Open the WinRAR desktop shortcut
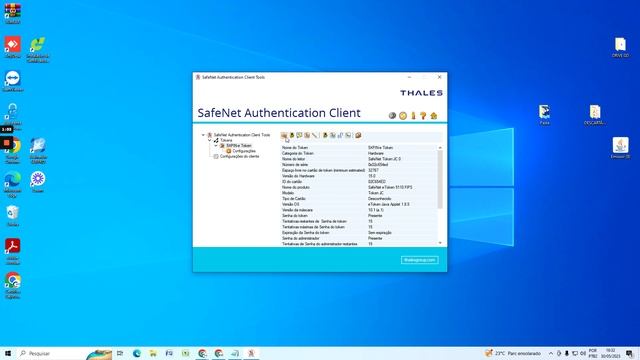The image size is (640, 360). (13, 13)
